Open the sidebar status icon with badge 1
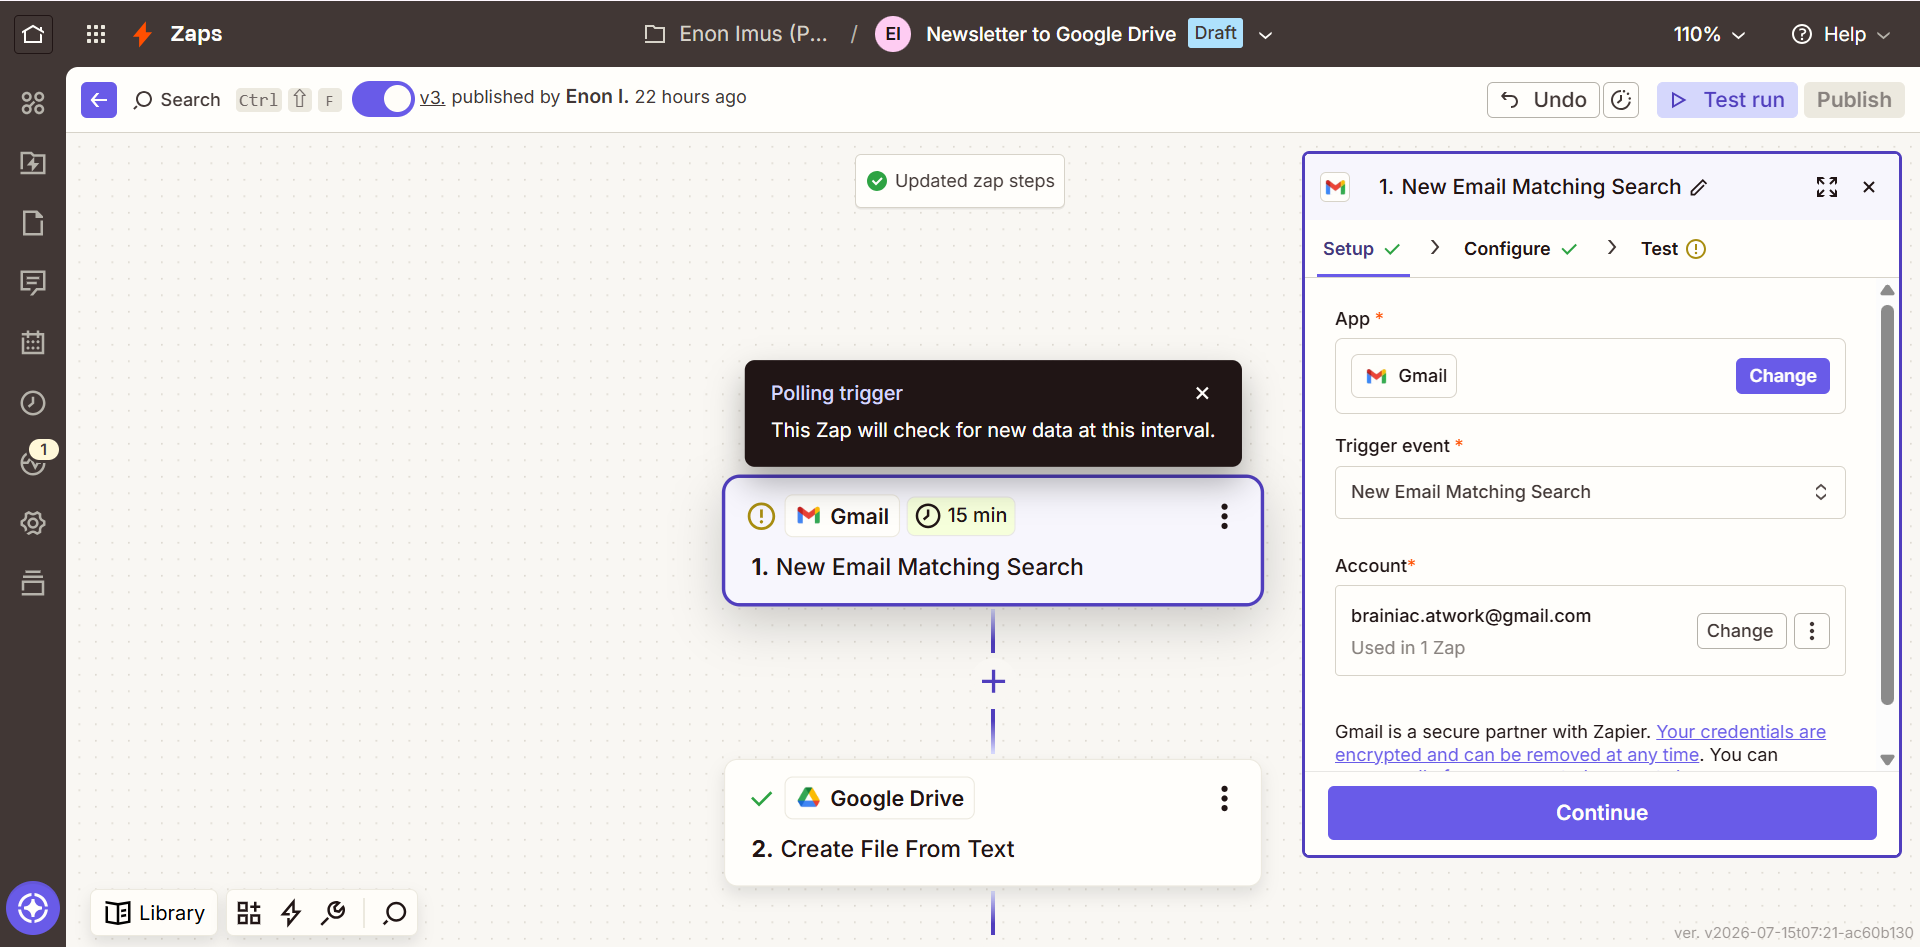The height and width of the screenshot is (947, 1920). (35, 461)
